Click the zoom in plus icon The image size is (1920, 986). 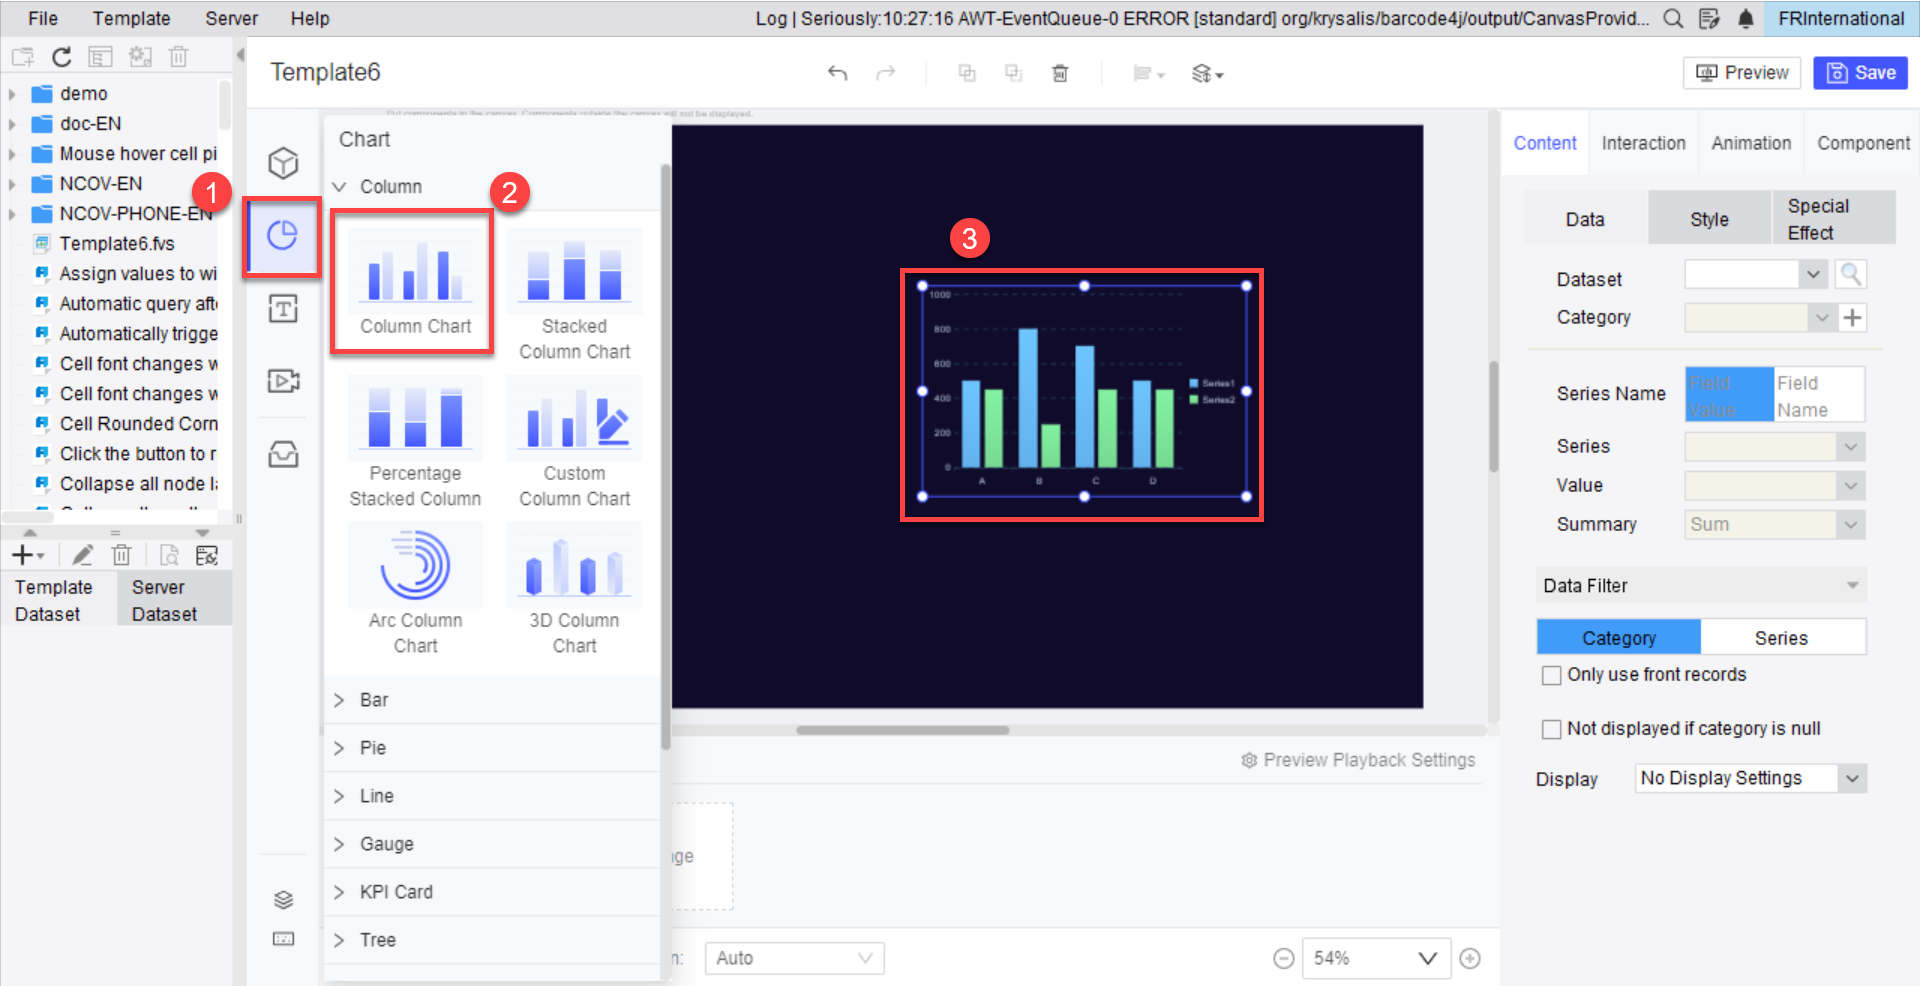pos(1470,959)
